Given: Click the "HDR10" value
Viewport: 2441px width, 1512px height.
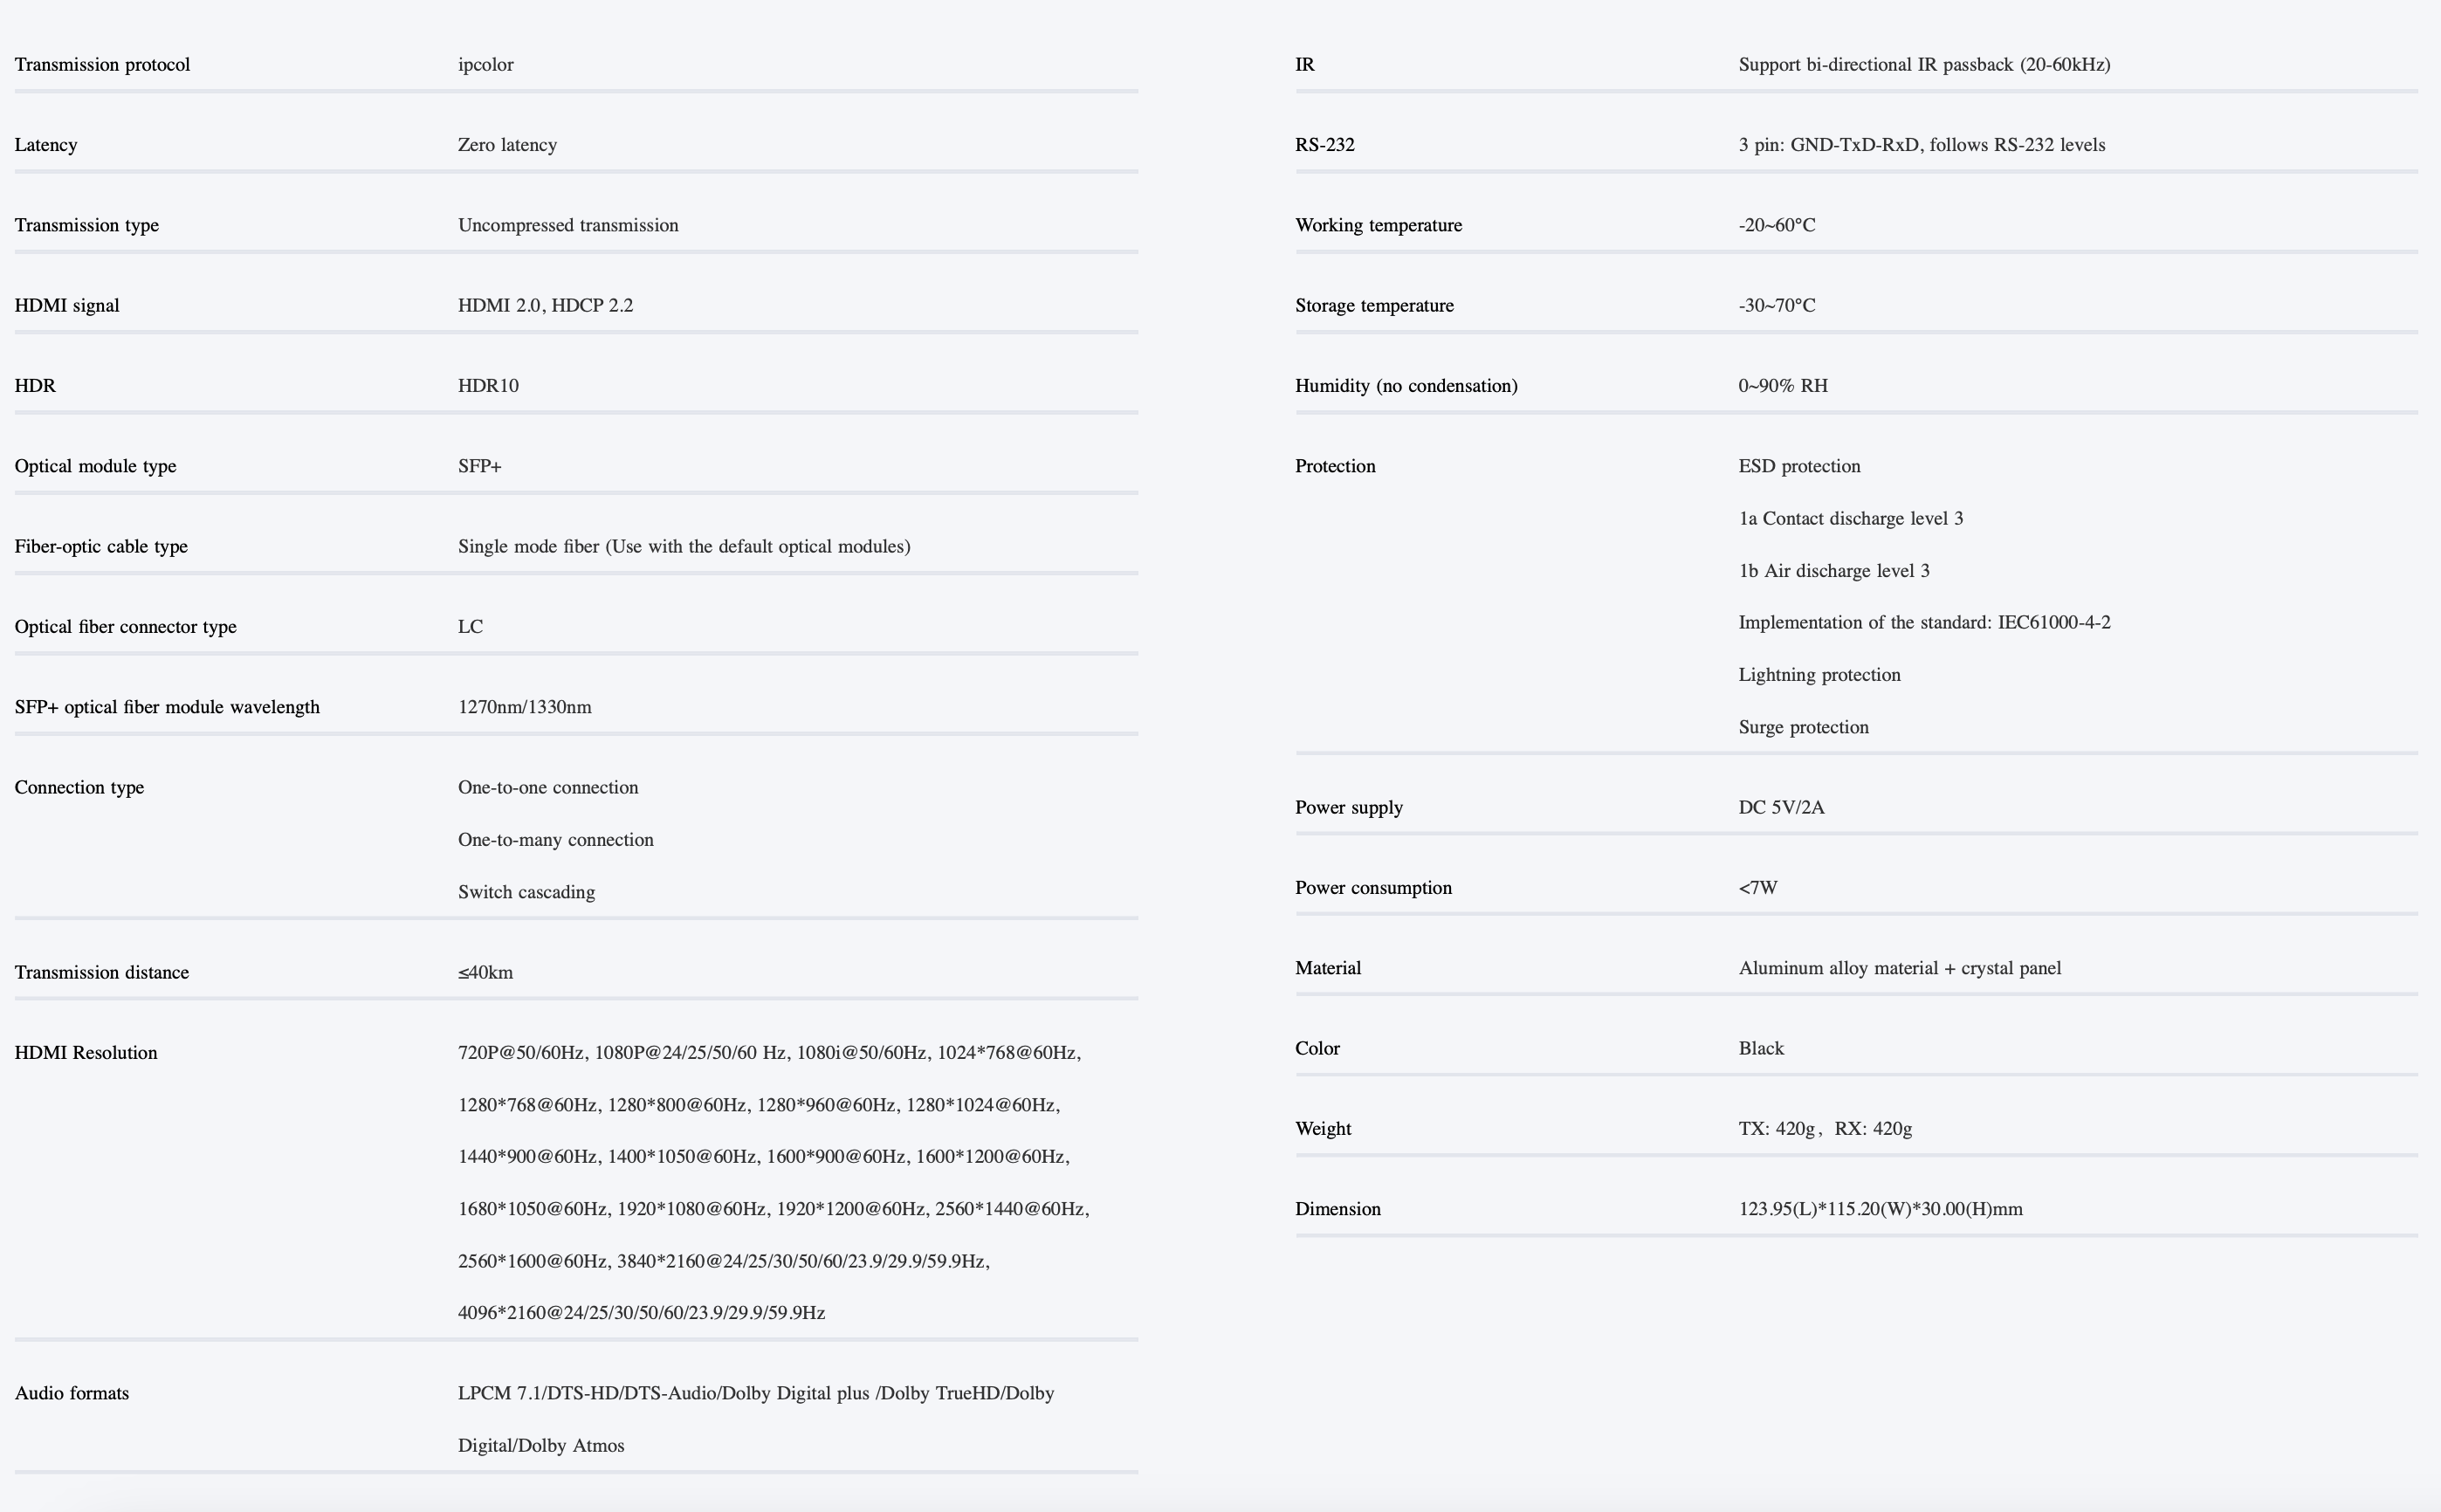Looking at the screenshot, I should [488, 386].
